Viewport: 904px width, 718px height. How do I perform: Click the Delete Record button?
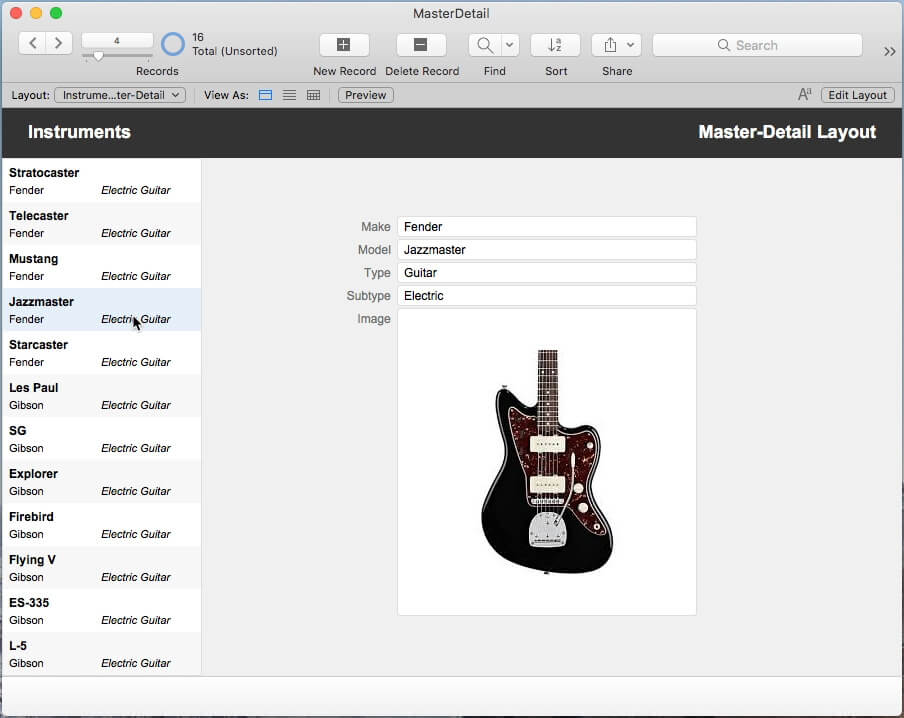(x=421, y=44)
